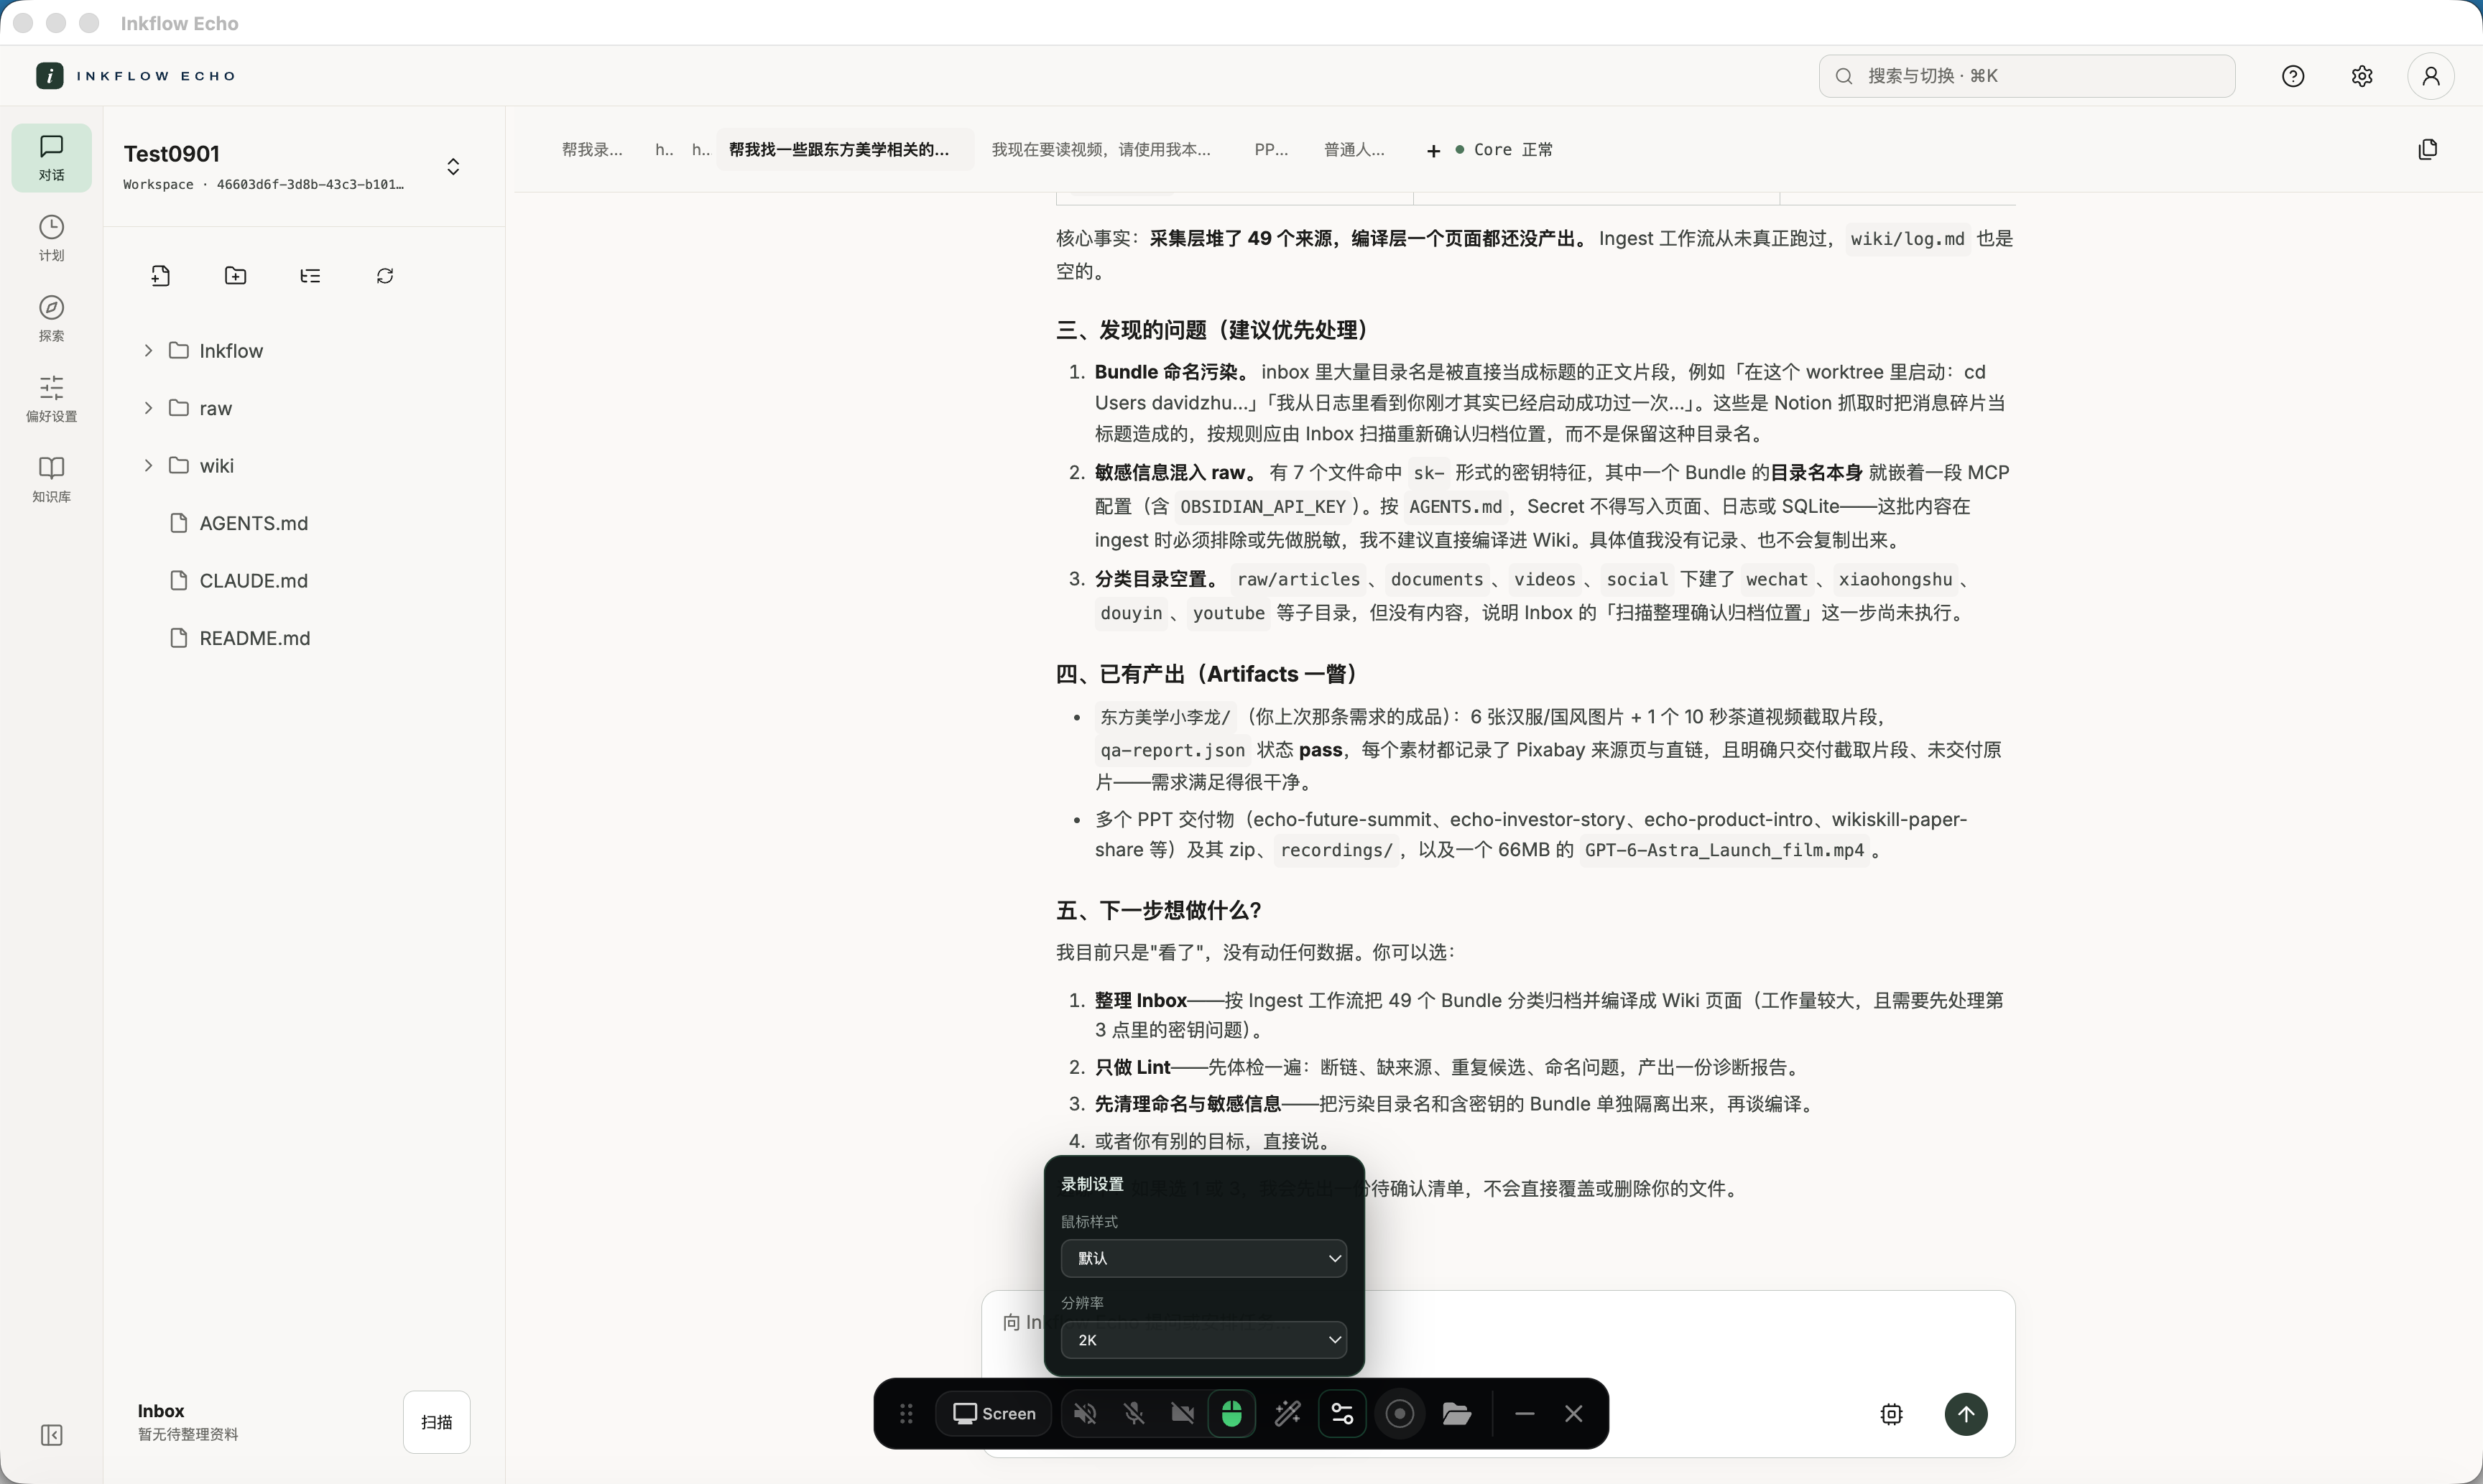
Task: Add a new conversation tab with plus
Action: (1433, 151)
